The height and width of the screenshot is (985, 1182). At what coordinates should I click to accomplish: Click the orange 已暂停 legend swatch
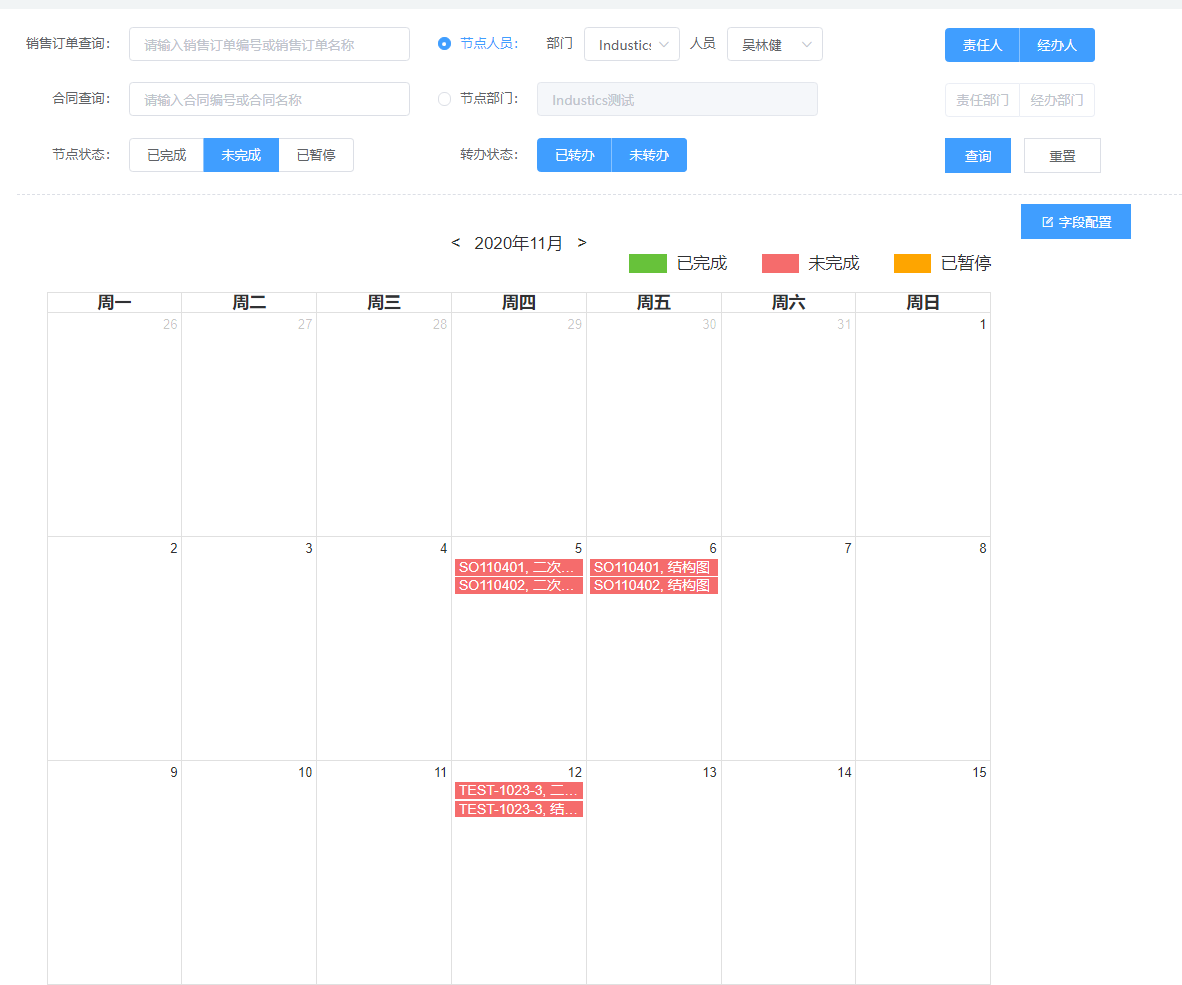[912, 263]
